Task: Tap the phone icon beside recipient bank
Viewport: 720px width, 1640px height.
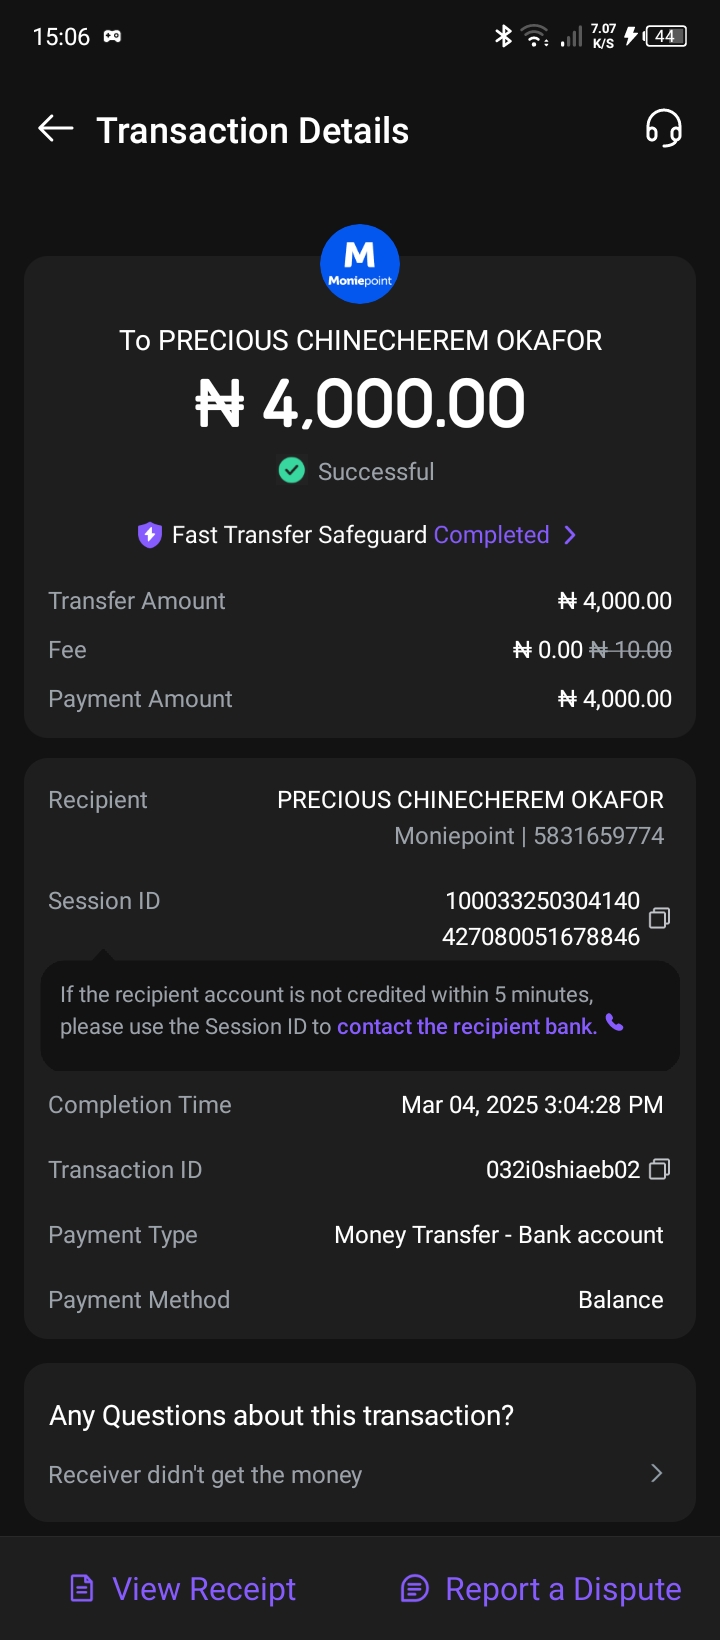Action: [x=615, y=1023]
